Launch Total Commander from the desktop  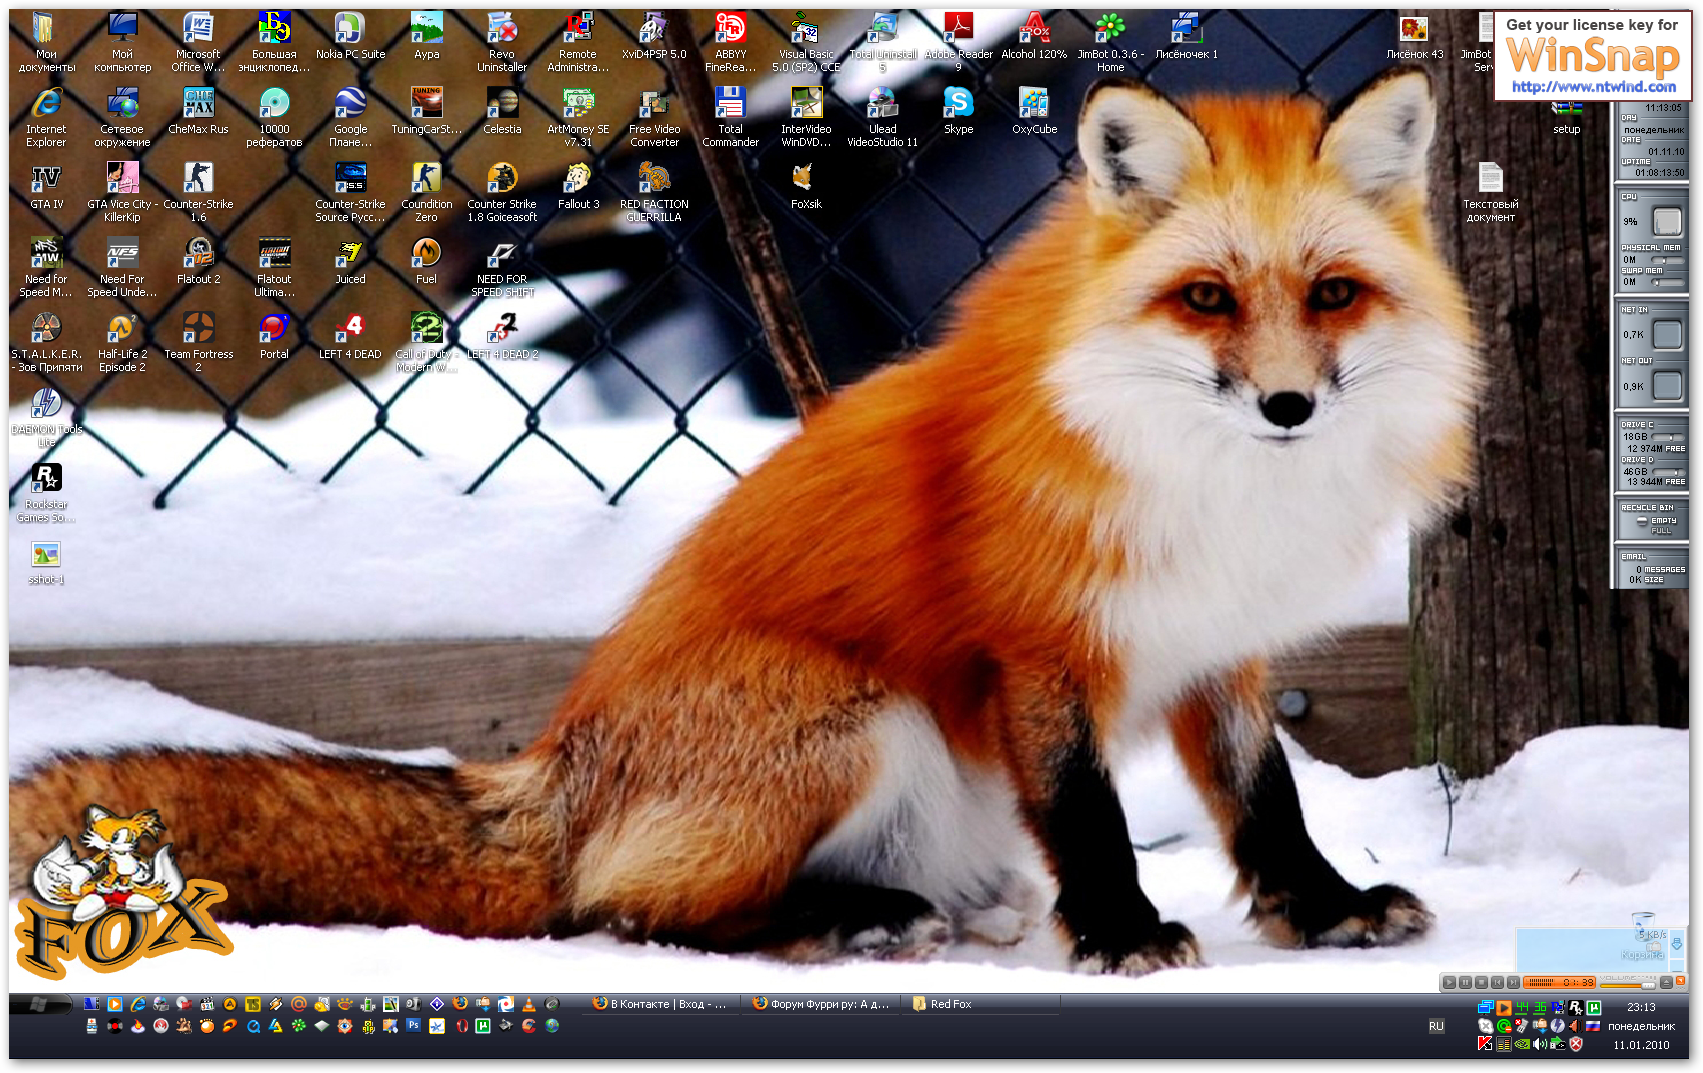730,104
